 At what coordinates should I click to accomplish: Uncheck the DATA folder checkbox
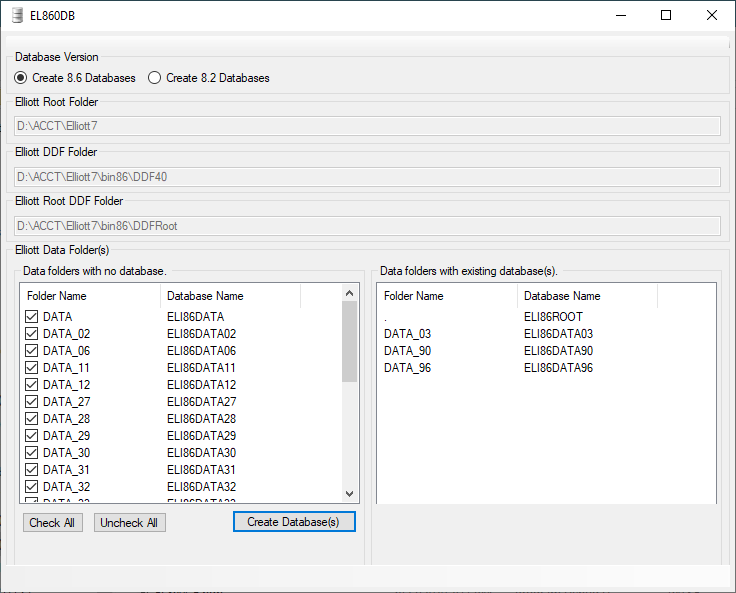[31, 316]
